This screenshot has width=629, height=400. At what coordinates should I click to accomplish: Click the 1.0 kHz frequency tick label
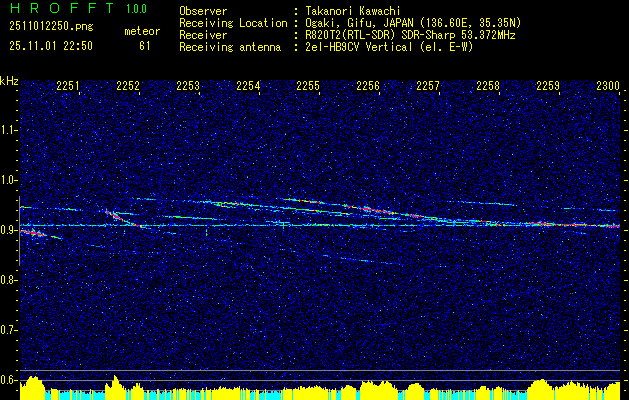point(9,180)
